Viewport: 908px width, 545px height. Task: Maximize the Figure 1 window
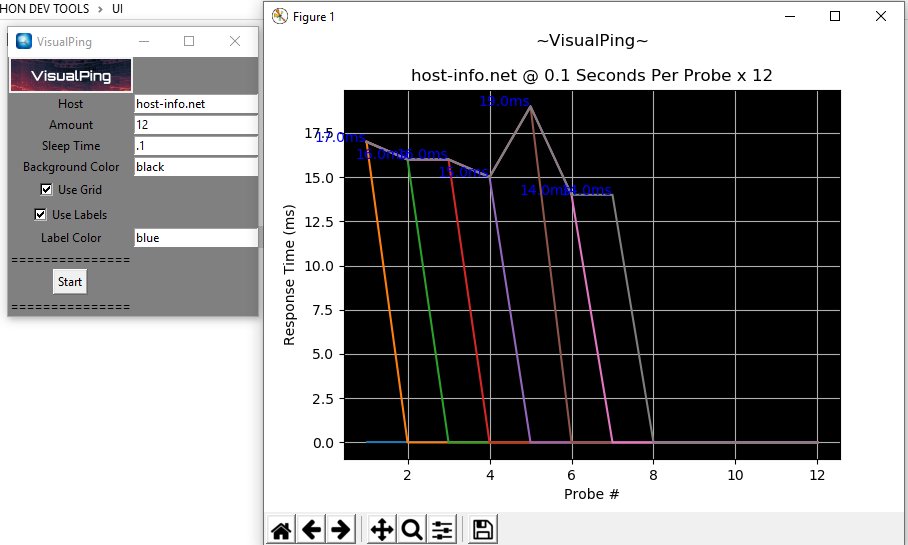tap(835, 16)
